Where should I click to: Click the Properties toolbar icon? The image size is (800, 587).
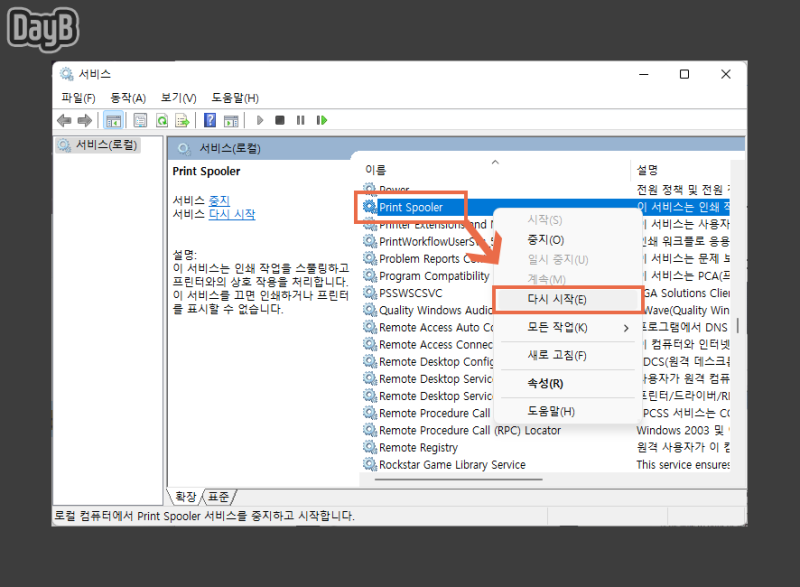click(140, 120)
